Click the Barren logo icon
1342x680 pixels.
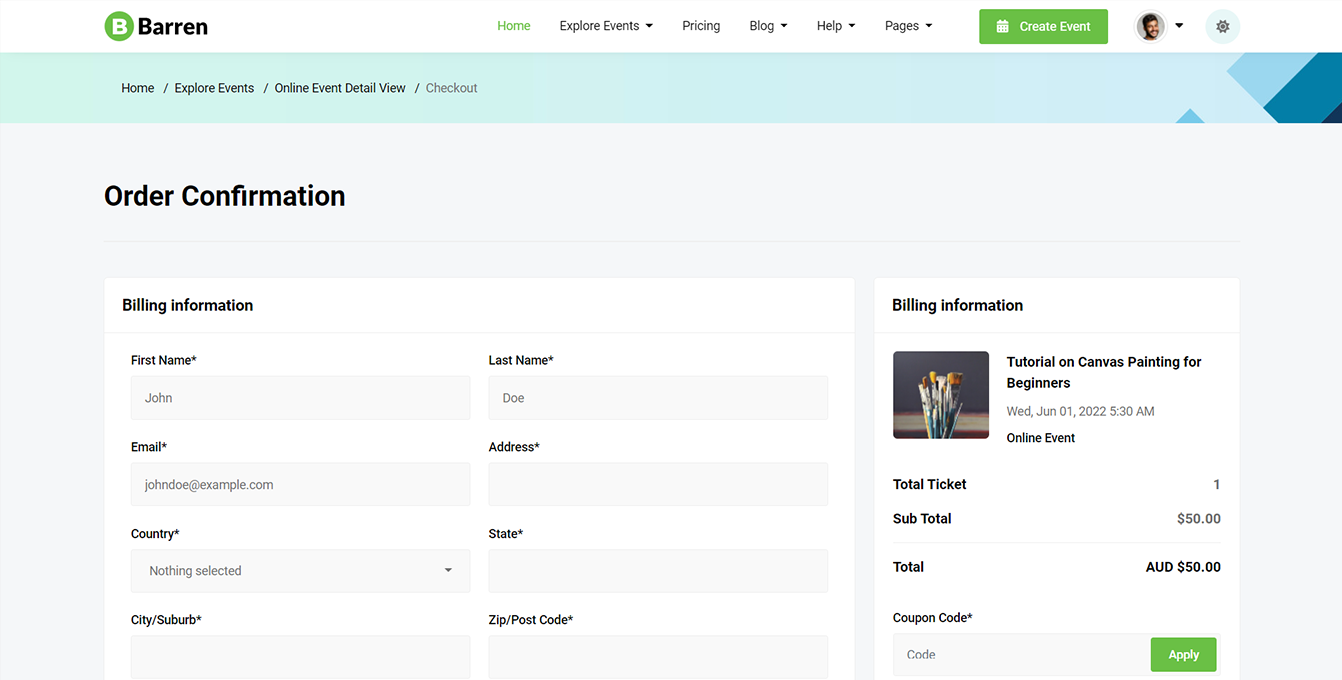(119, 27)
